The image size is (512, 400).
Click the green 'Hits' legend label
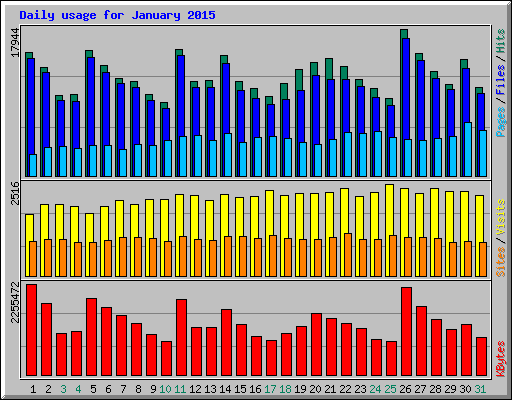501,41
